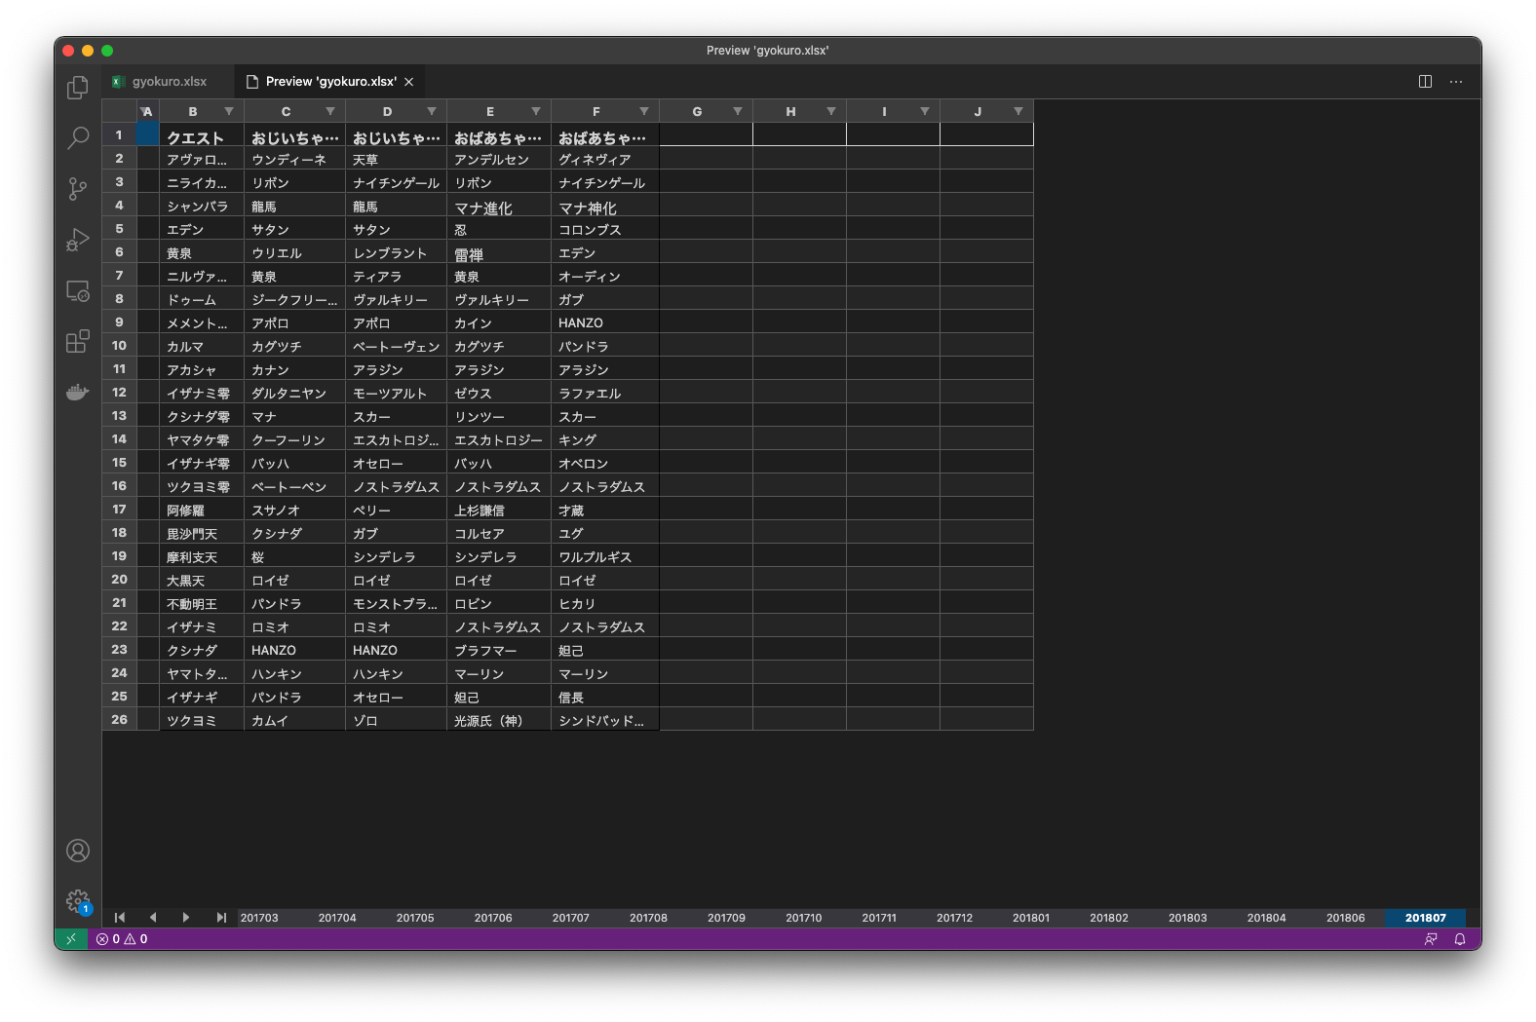This screenshot has width=1536, height=1022.
Task: Open the filter dropdown on クエスト column
Action: coord(229,111)
